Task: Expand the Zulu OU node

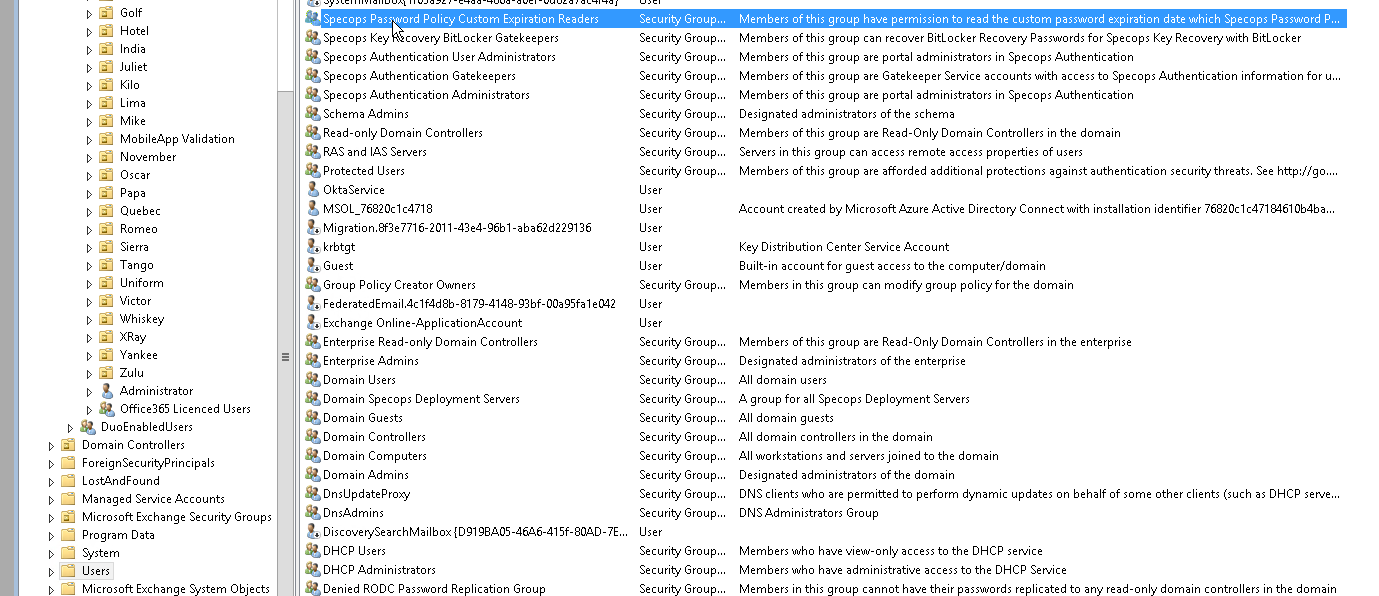Action: pyautogui.click(x=89, y=374)
